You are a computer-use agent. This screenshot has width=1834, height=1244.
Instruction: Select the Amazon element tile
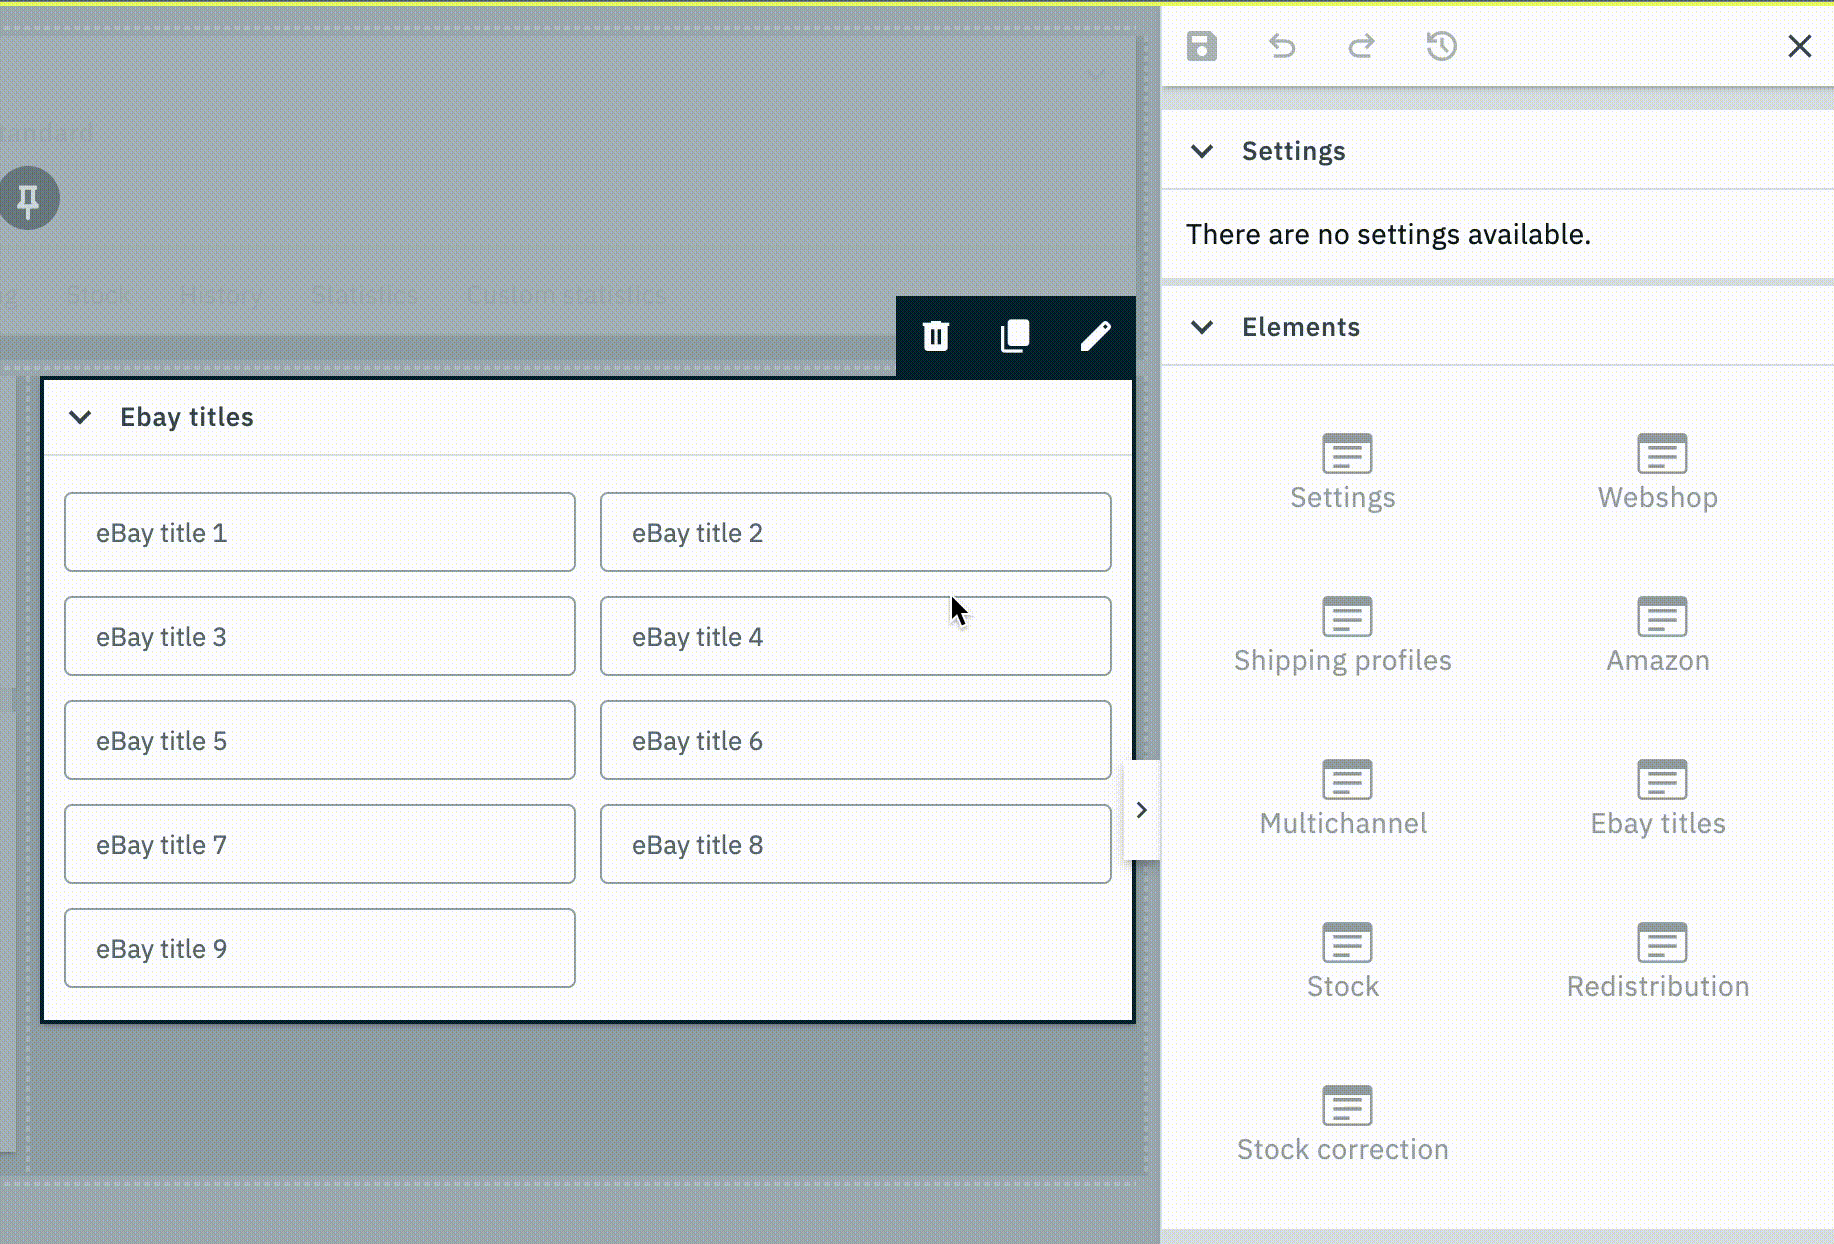(1658, 635)
